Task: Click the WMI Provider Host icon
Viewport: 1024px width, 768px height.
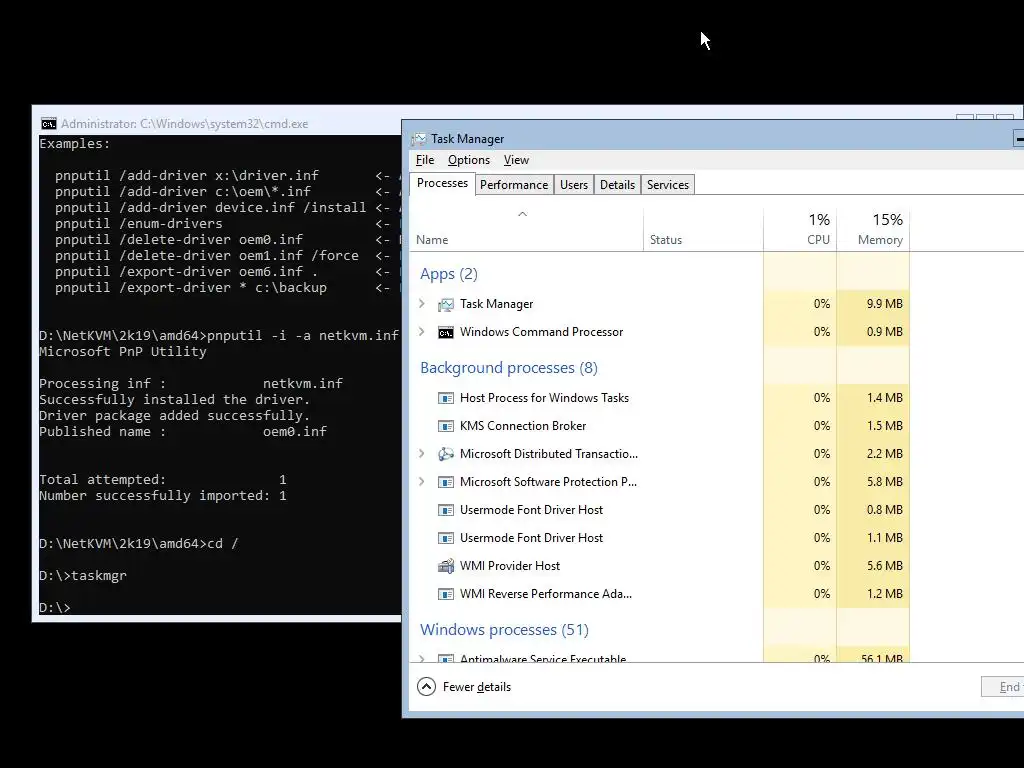Action: (x=445, y=566)
